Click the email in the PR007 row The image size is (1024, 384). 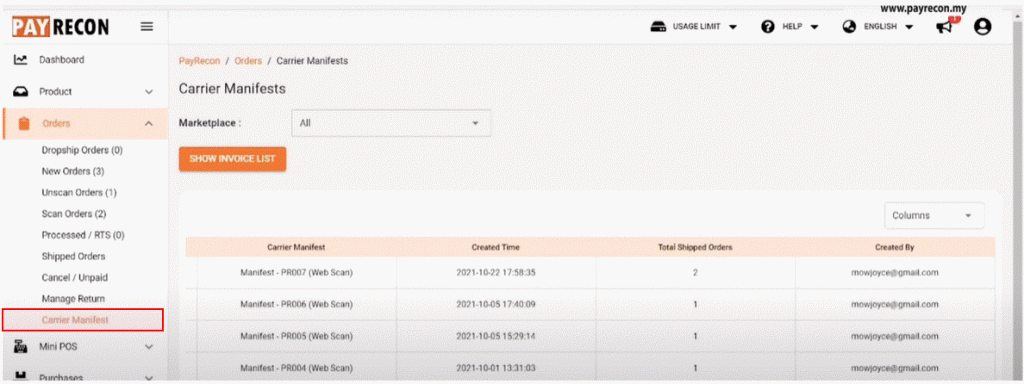(x=895, y=272)
